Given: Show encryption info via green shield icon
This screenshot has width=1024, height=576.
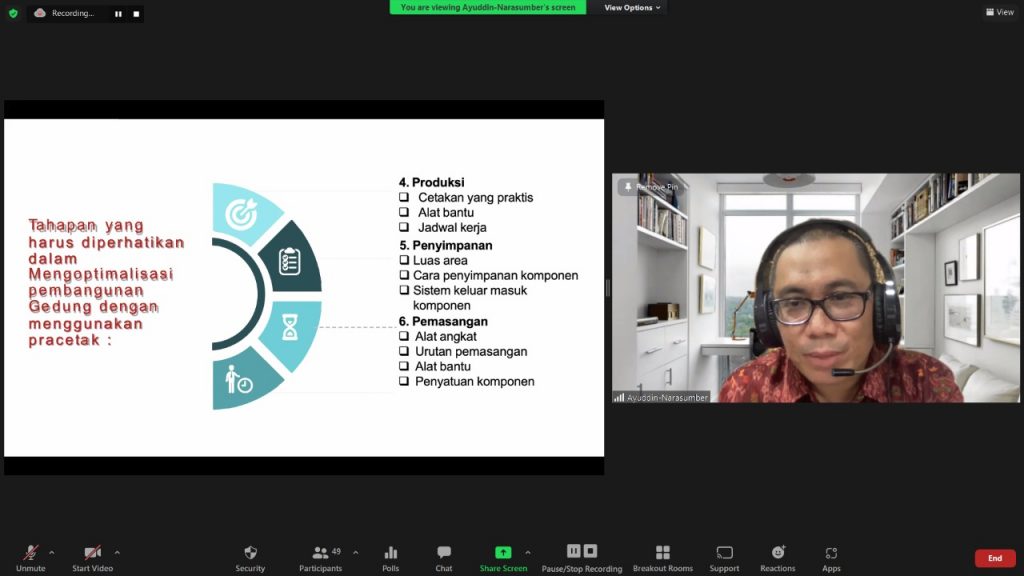Looking at the screenshot, I should click(13, 13).
